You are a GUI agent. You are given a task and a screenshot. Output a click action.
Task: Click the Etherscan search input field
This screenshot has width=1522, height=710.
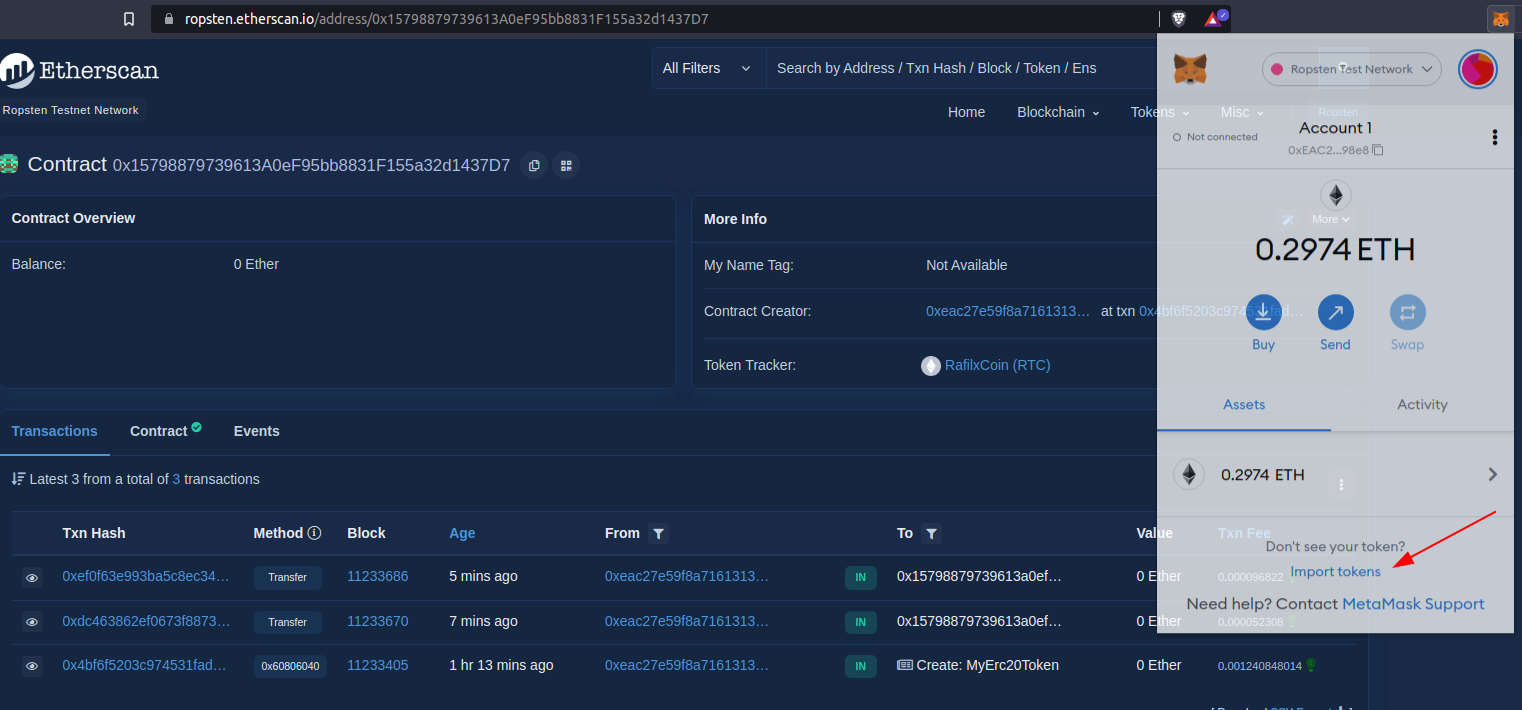click(960, 68)
